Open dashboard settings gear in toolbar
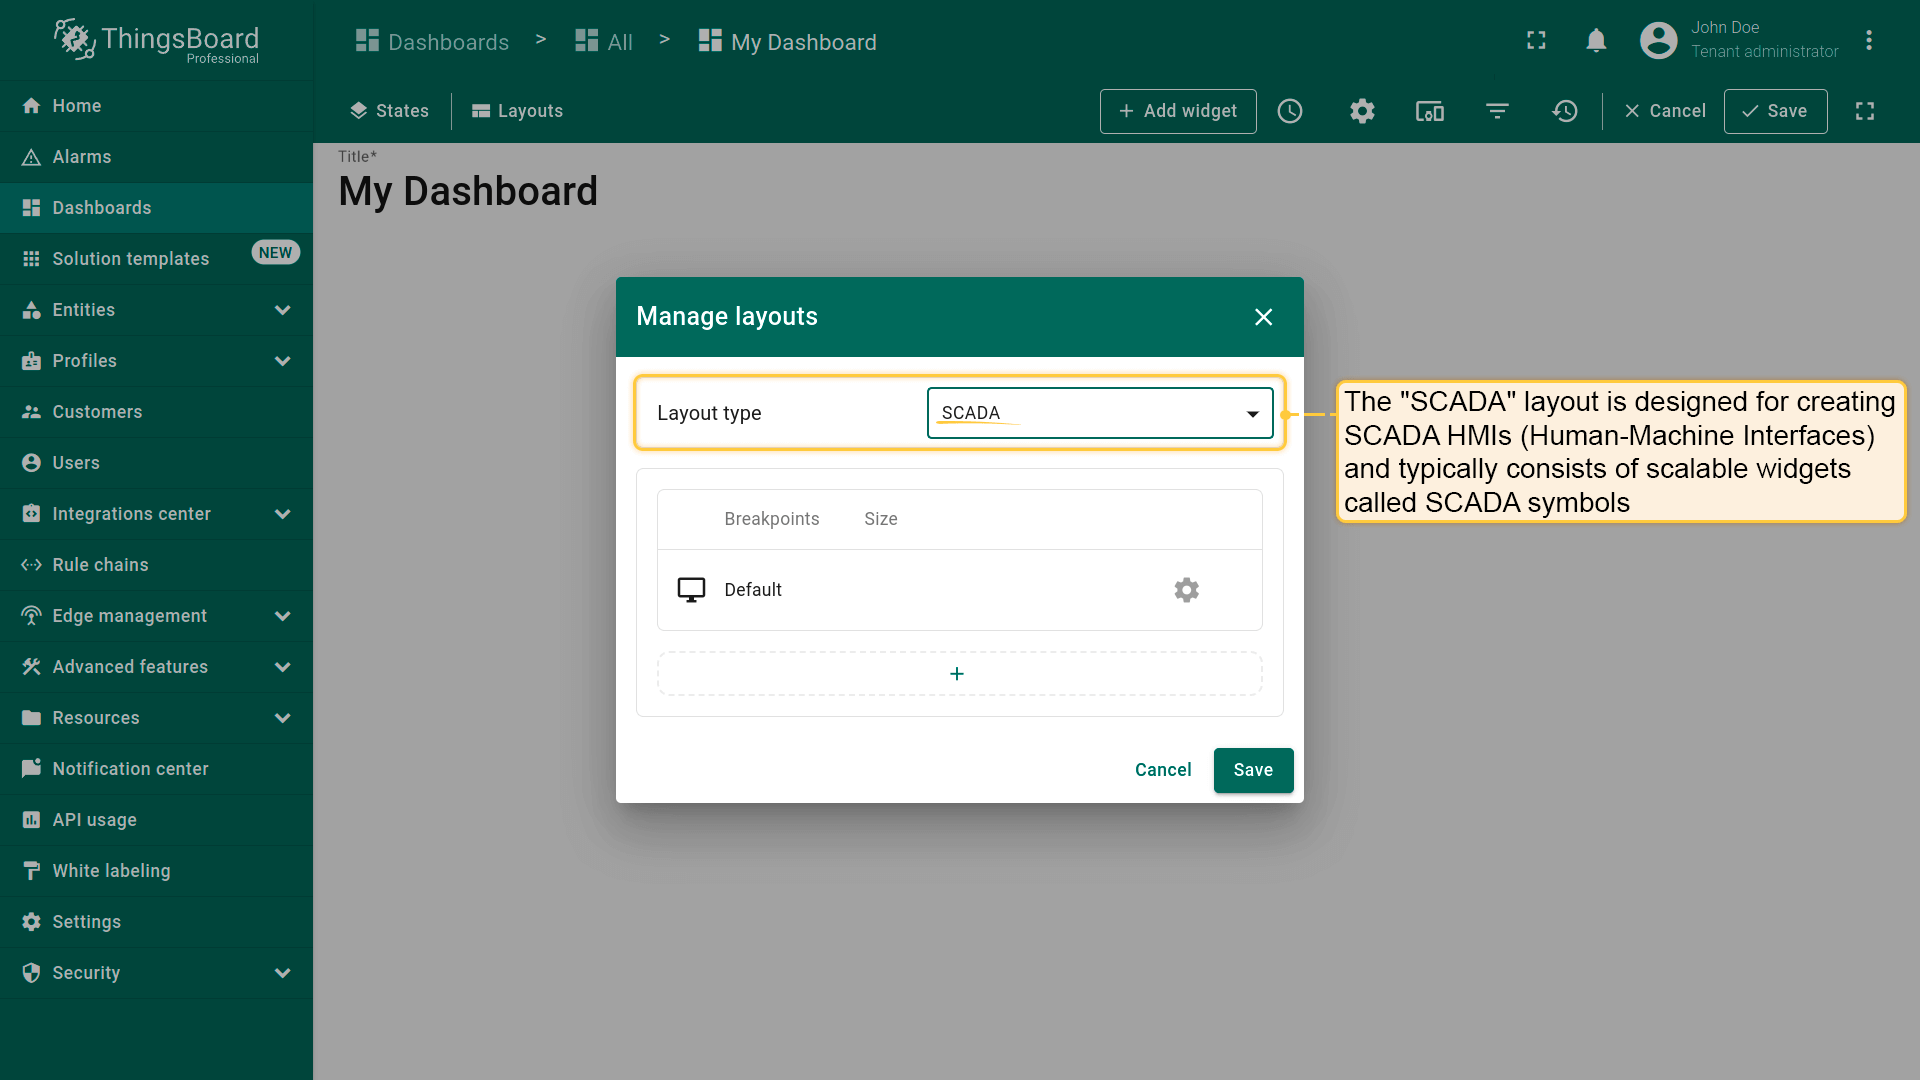The height and width of the screenshot is (1080, 1920). [1362, 111]
